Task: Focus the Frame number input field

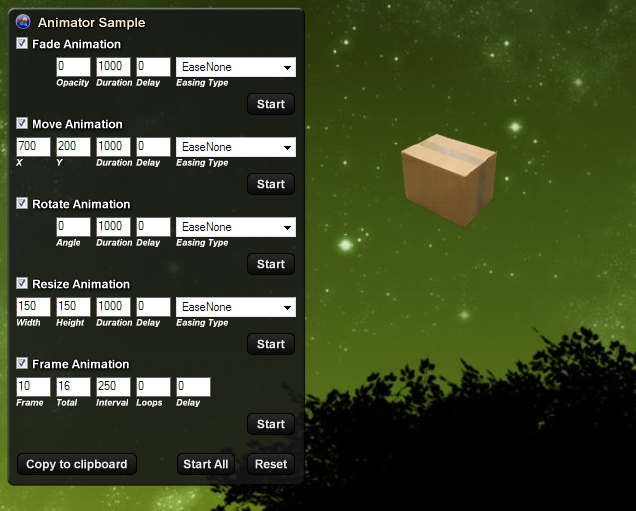Action: tap(33, 386)
